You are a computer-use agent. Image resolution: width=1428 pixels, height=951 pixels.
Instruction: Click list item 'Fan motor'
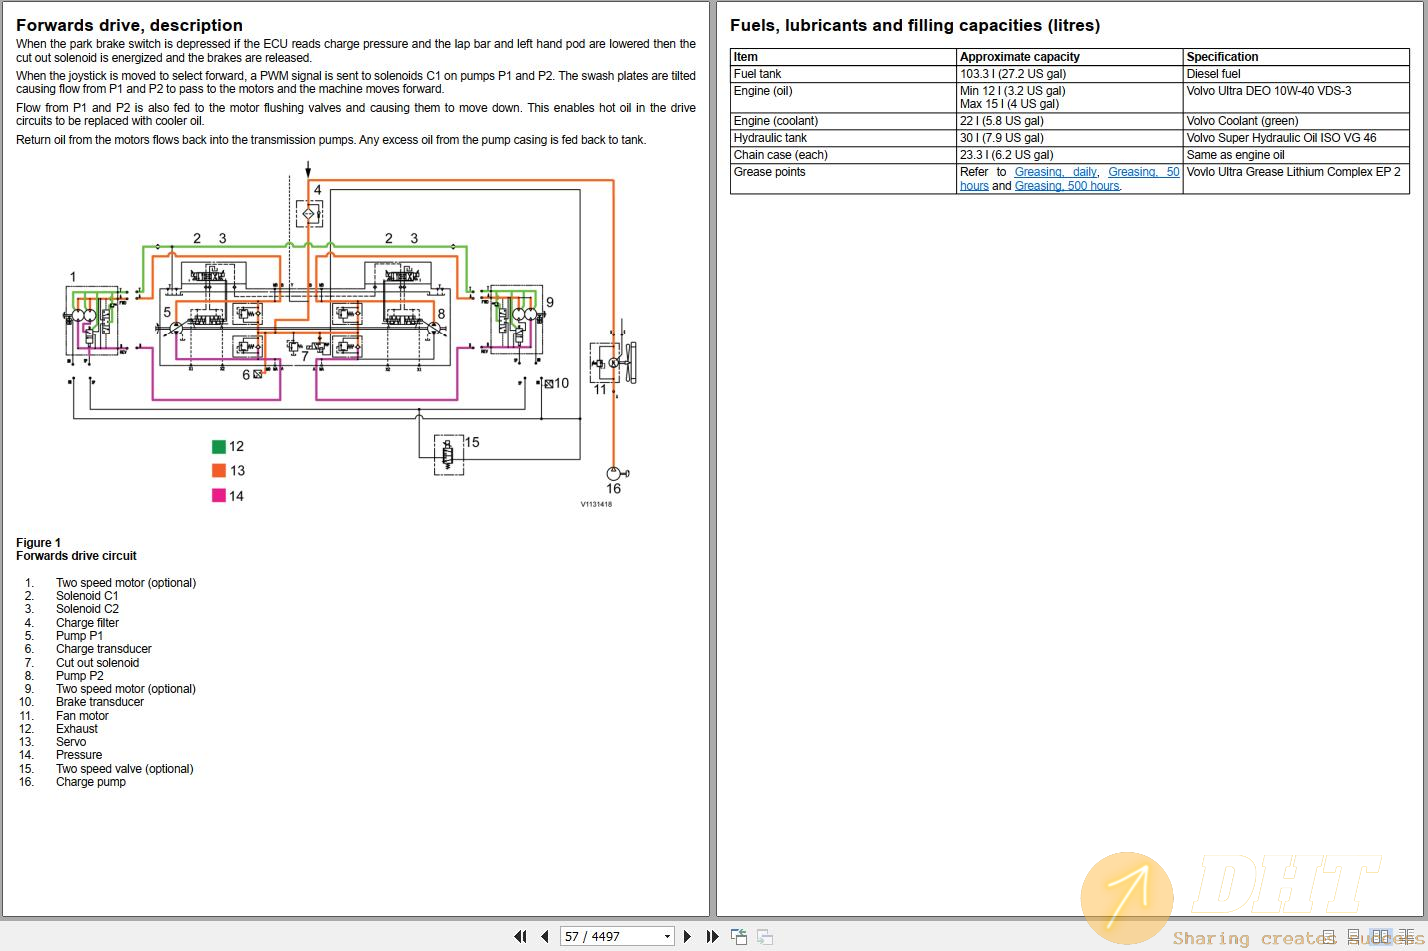(x=82, y=716)
